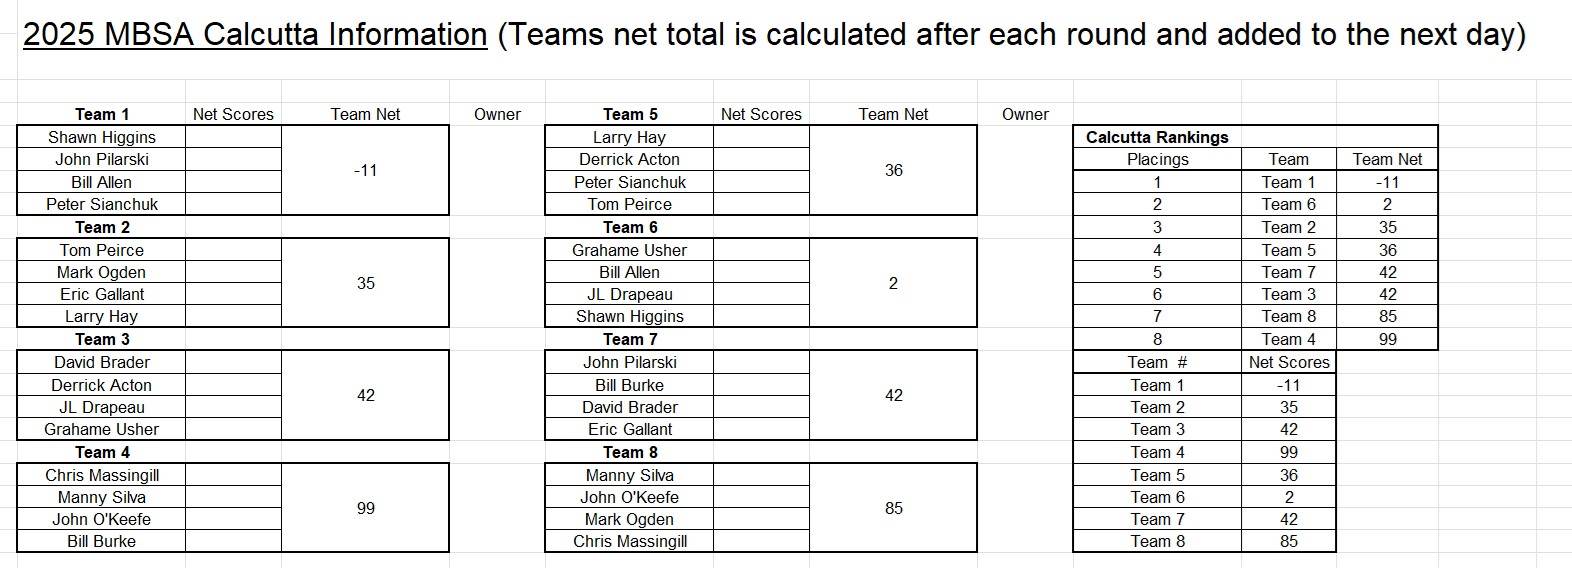Click the "Team 8" header above Manny Silva
Image resolution: width=1572 pixels, height=568 pixels.
point(630,452)
